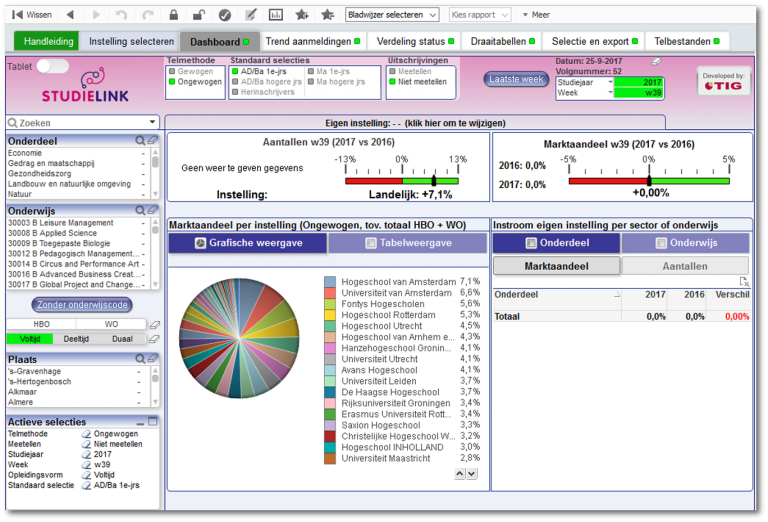
Task: Open the Handleiding tab
Action: click(x=46, y=42)
